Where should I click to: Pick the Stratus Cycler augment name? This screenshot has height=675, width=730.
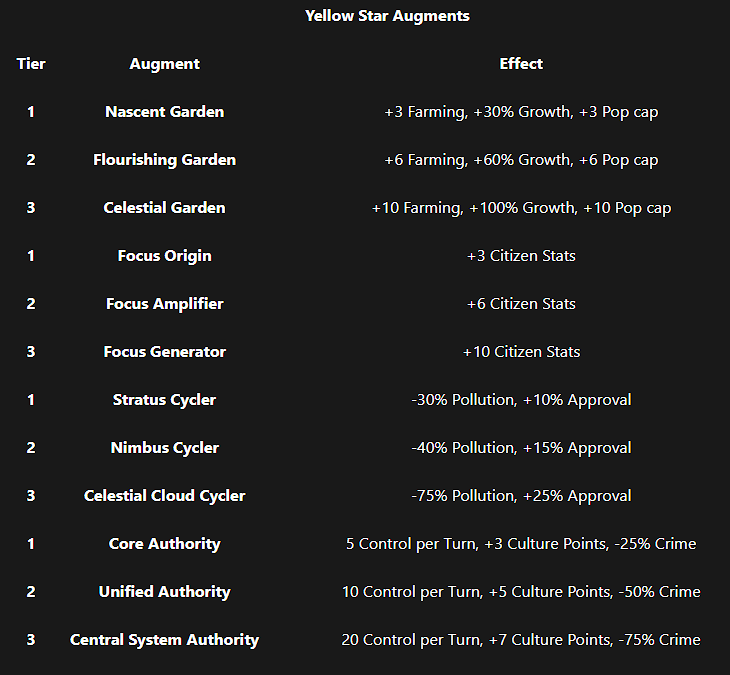point(164,400)
